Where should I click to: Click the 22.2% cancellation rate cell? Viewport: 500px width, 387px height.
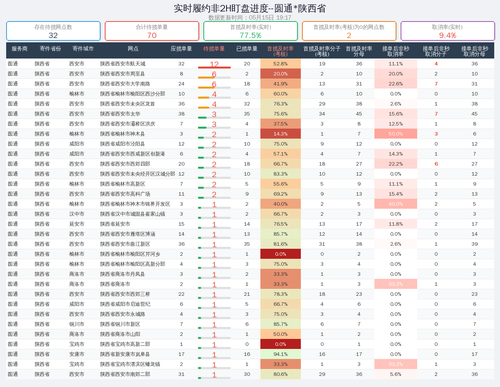(396, 164)
